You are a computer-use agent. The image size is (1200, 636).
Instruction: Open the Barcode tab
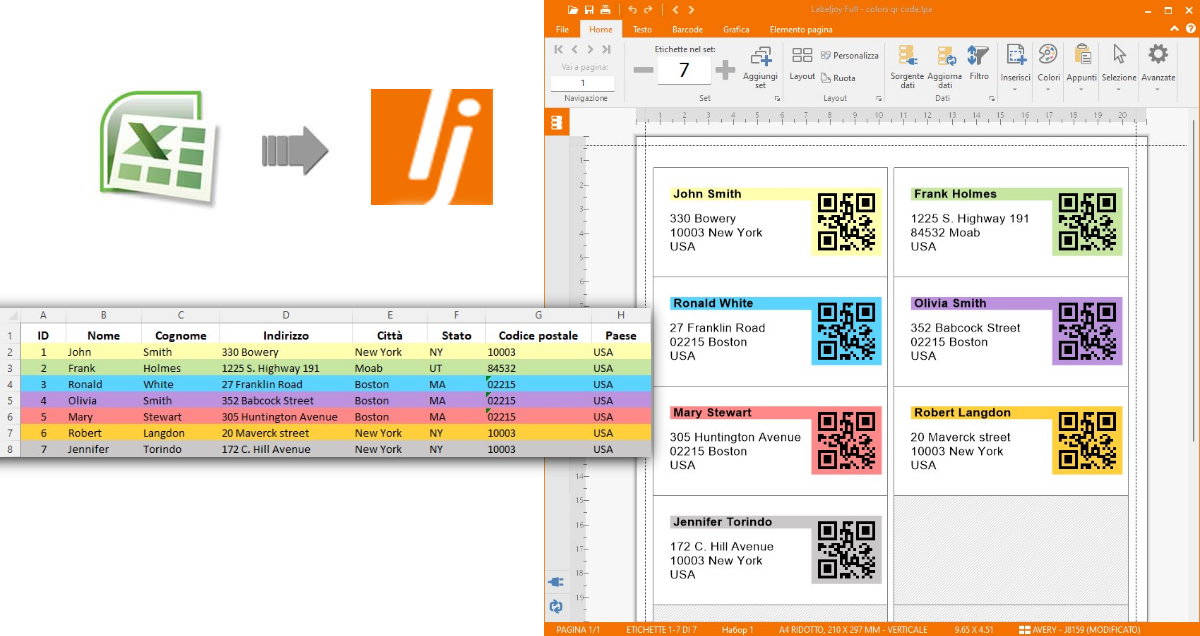point(687,30)
